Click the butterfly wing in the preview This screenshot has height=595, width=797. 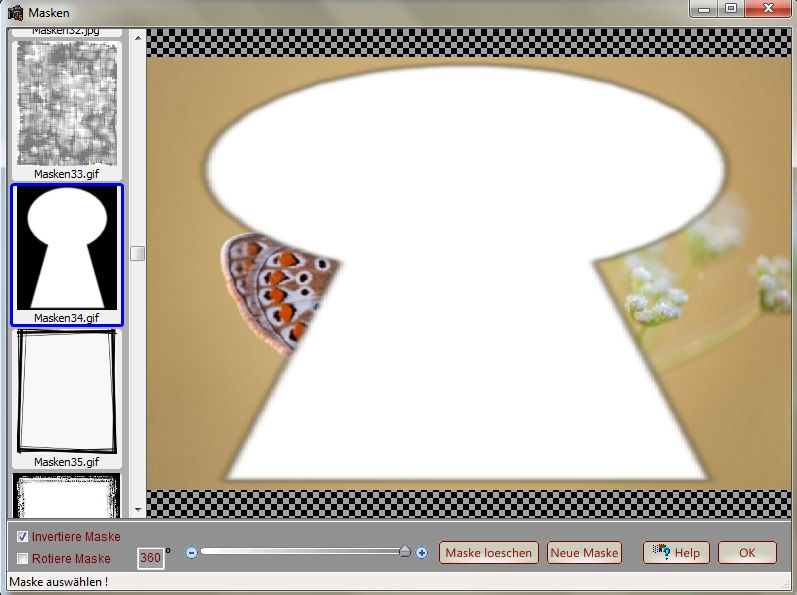[x=275, y=290]
